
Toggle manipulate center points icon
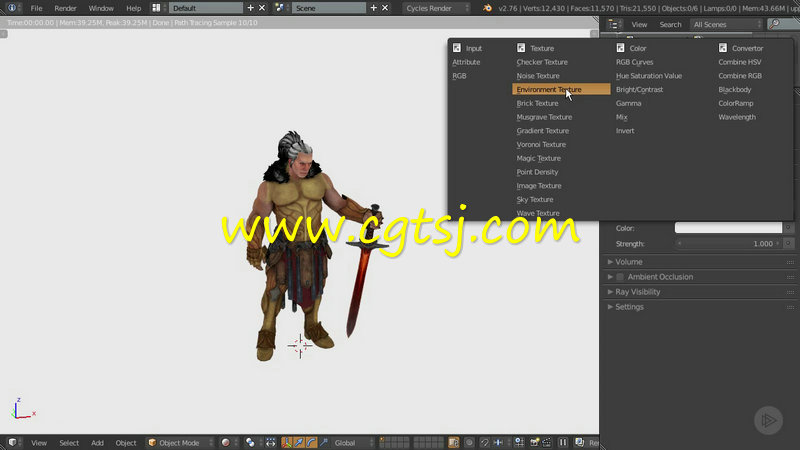coord(270,442)
